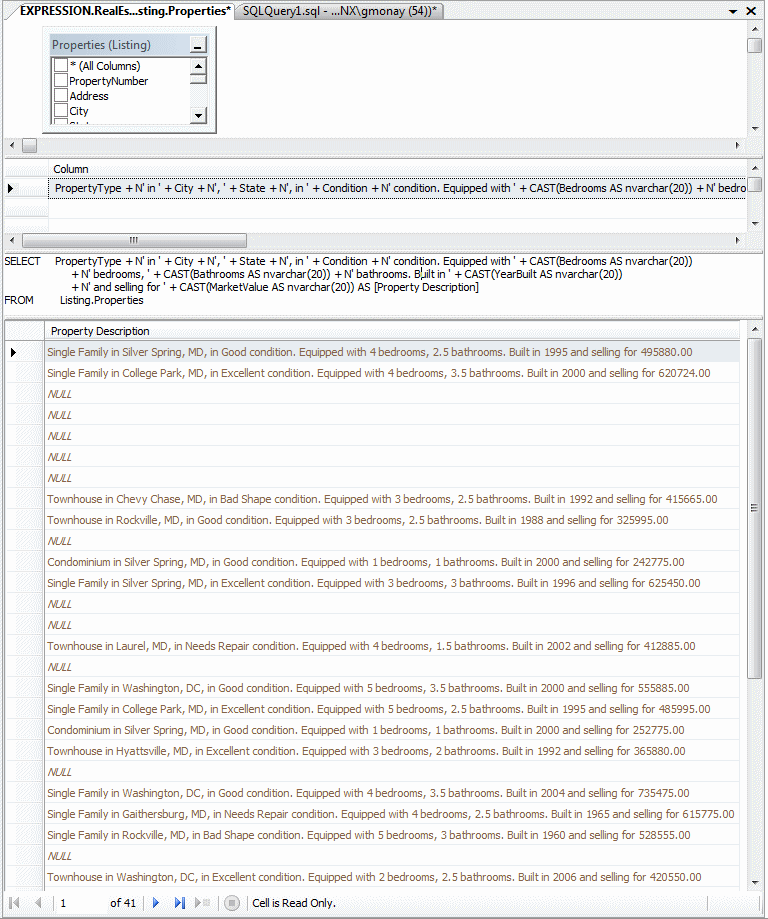This screenshot has height=919, width=768.
Task: Go to first record in navigation bar
Action: (x=15, y=903)
